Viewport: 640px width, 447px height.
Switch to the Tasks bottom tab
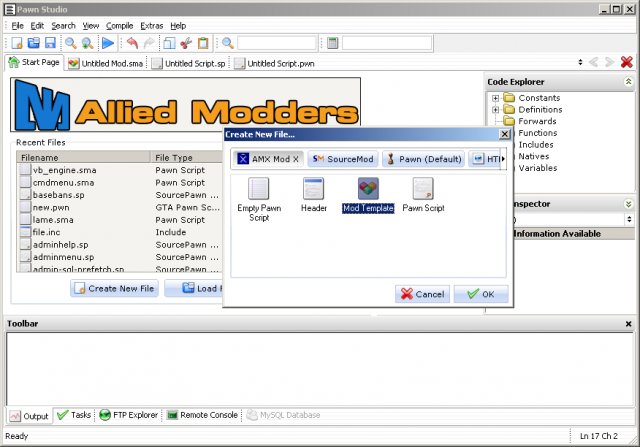(74, 415)
